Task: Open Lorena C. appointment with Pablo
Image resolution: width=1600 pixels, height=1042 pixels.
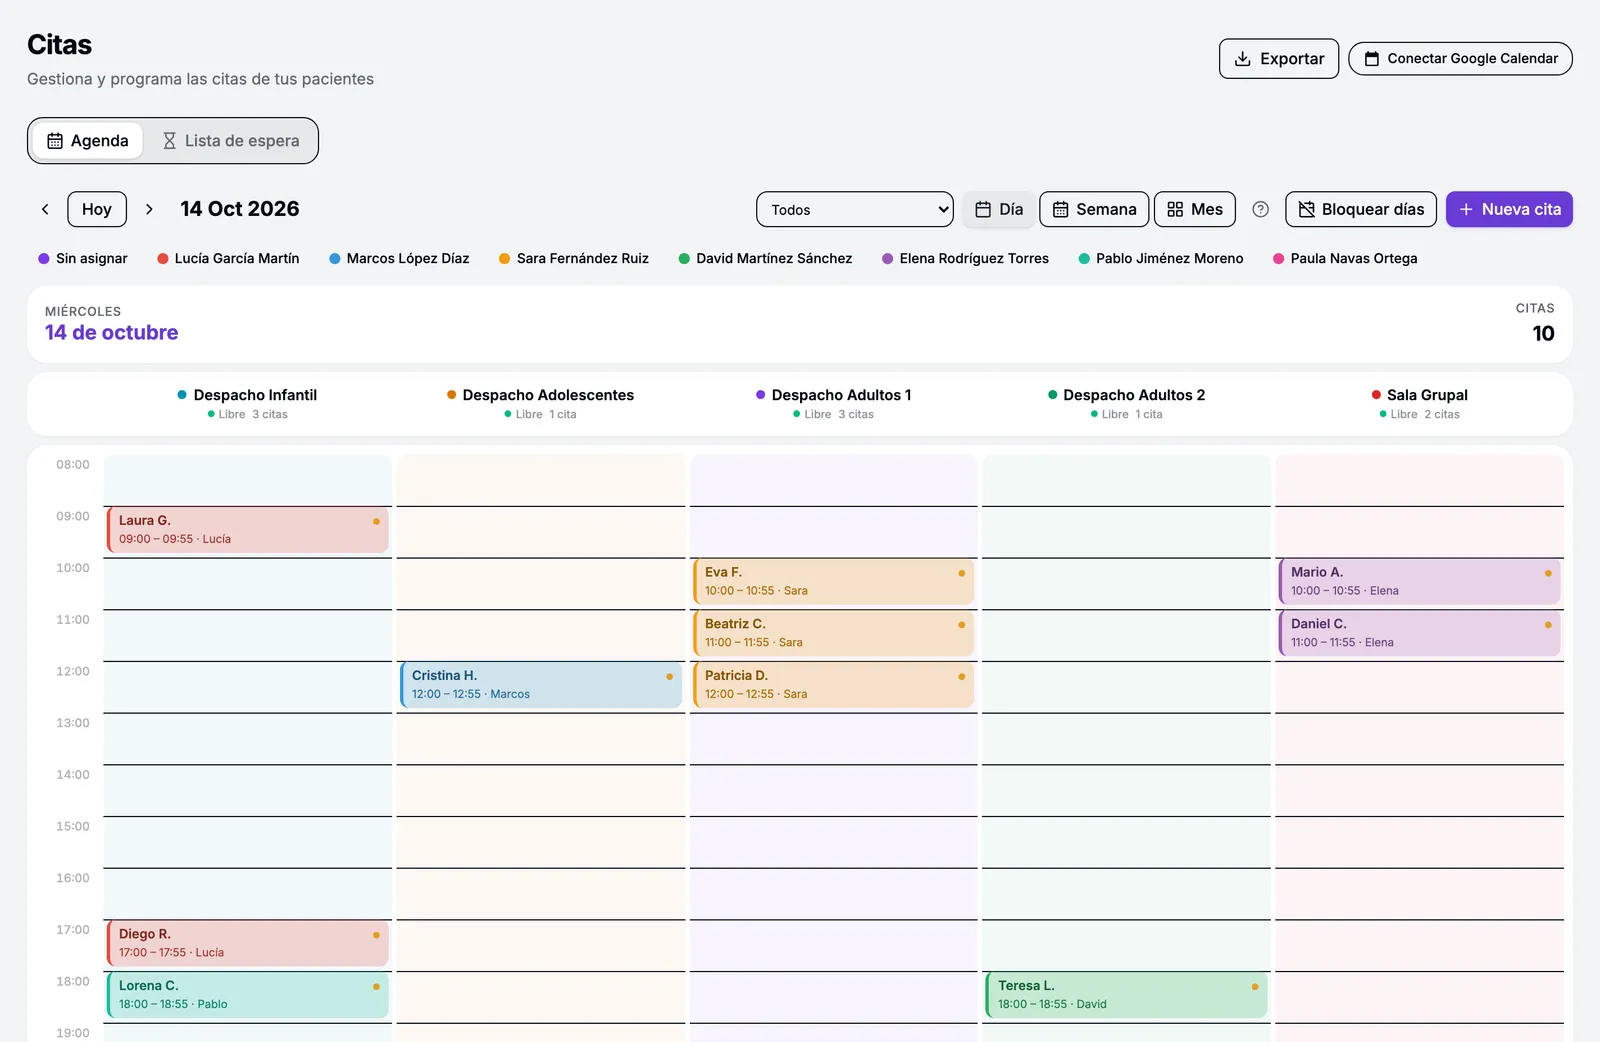Action: click(247, 995)
